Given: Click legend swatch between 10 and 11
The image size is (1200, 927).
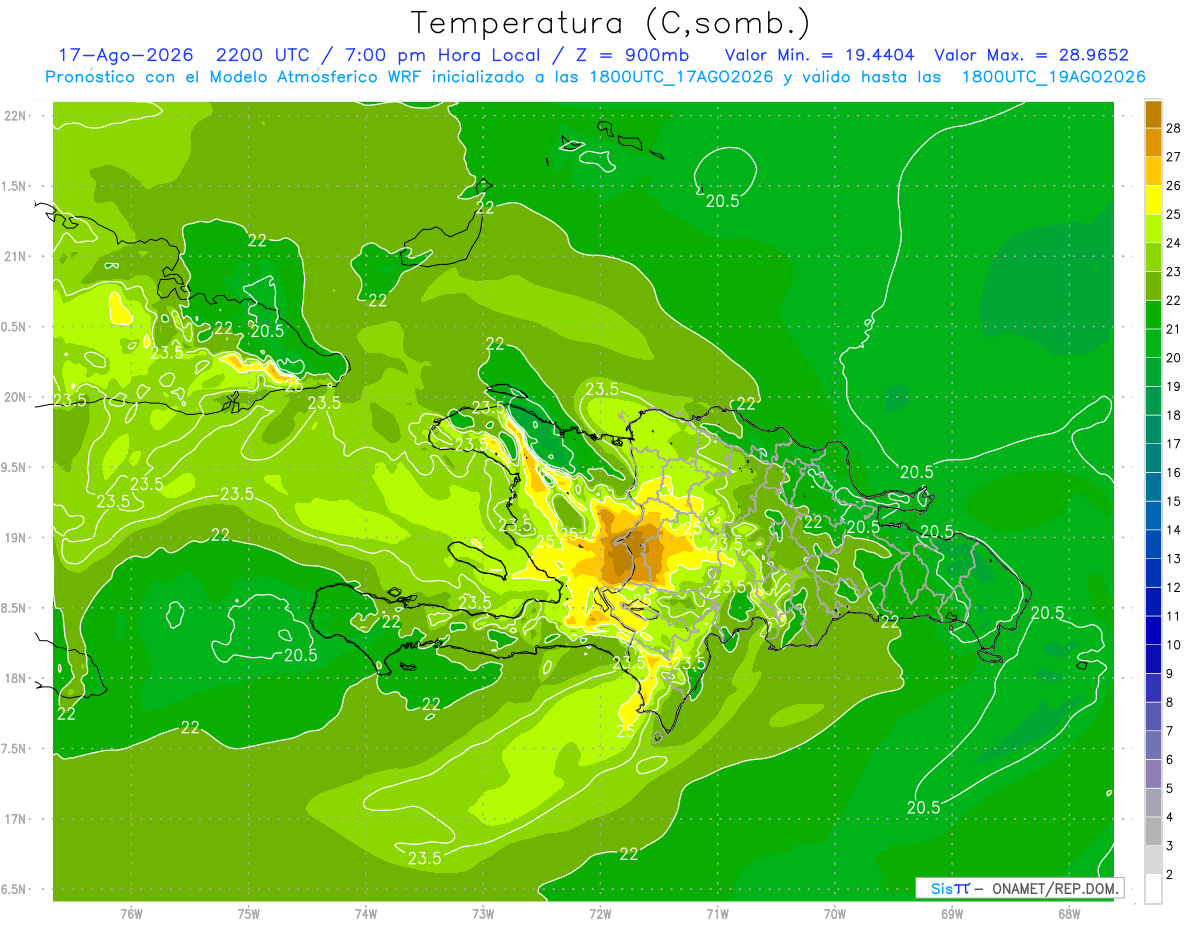Looking at the screenshot, I should (x=1153, y=631).
